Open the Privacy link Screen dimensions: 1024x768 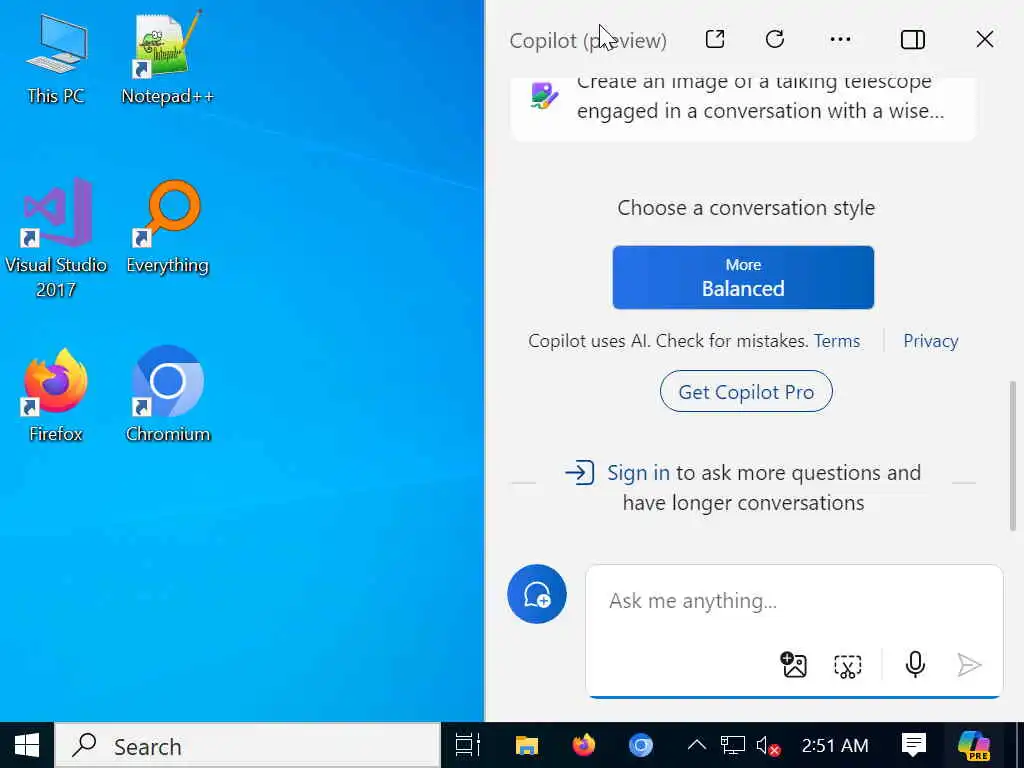coord(931,341)
